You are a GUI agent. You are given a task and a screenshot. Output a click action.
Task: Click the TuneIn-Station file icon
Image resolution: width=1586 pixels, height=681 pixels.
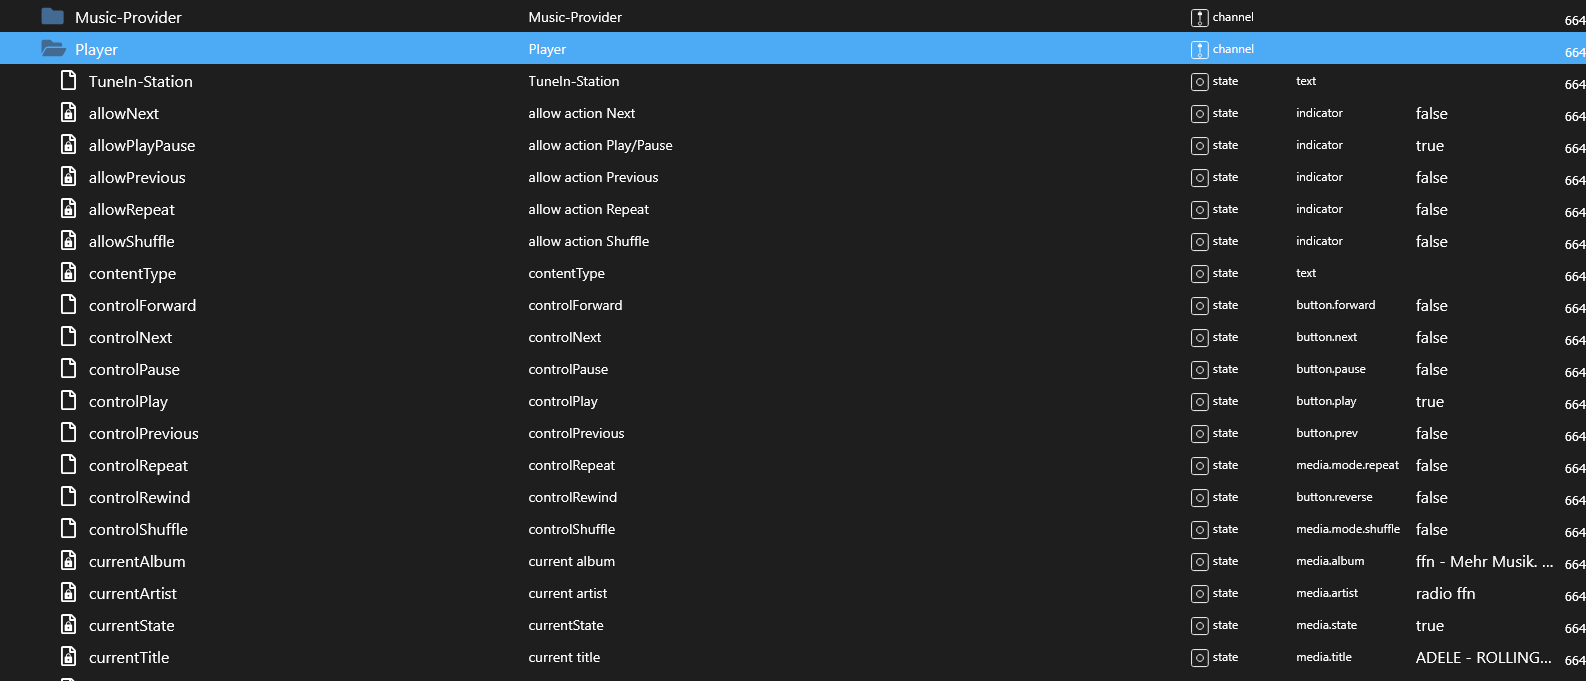tap(68, 81)
